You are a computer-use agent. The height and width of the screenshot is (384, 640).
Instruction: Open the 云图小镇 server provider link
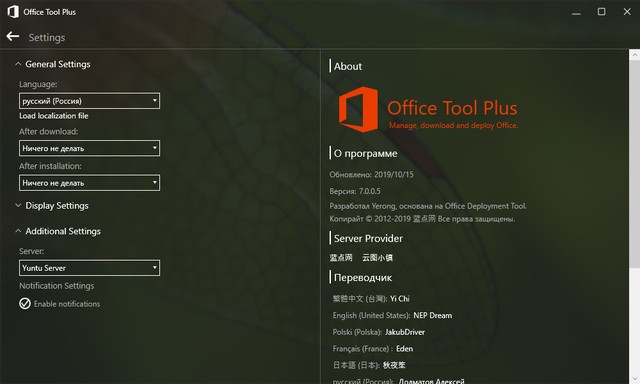pyautogui.click(x=378, y=257)
